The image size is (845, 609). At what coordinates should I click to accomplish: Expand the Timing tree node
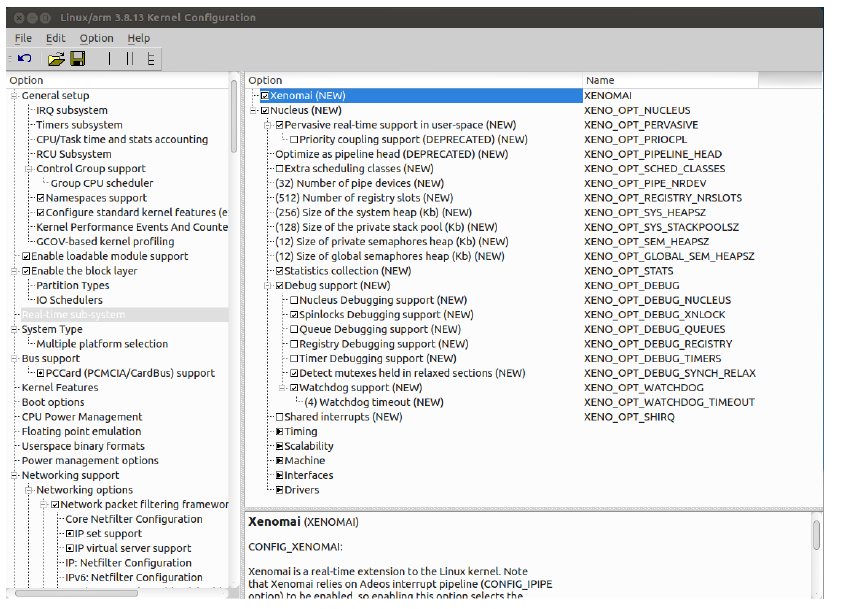279,432
